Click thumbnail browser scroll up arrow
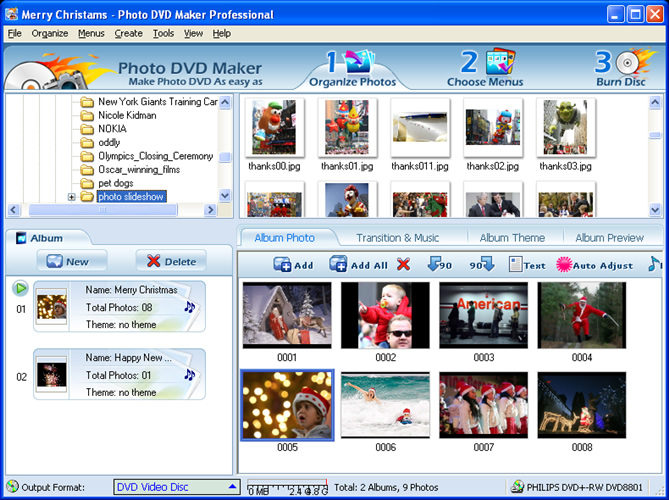Image resolution: width=669 pixels, height=500 pixels. [655, 102]
